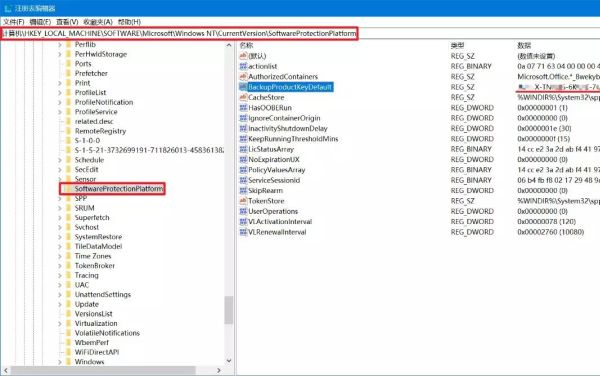Select the VLRenewalInterval value name
The height and width of the screenshot is (376, 600).
[277, 232]
